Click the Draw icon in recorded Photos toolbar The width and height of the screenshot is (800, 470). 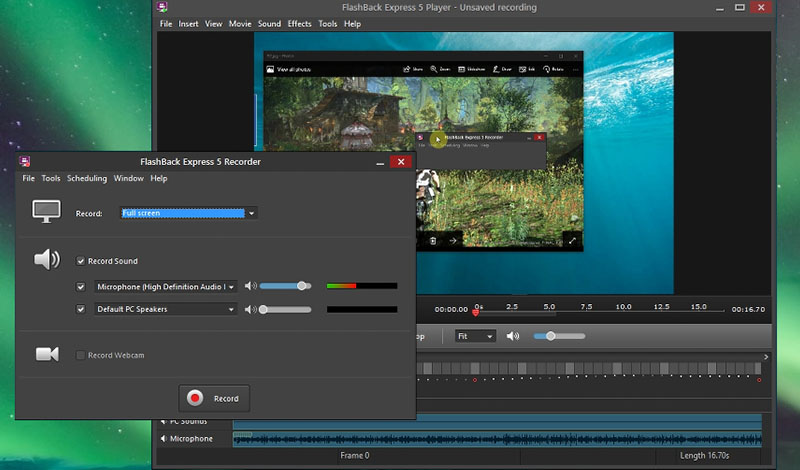tap(496, 69)
